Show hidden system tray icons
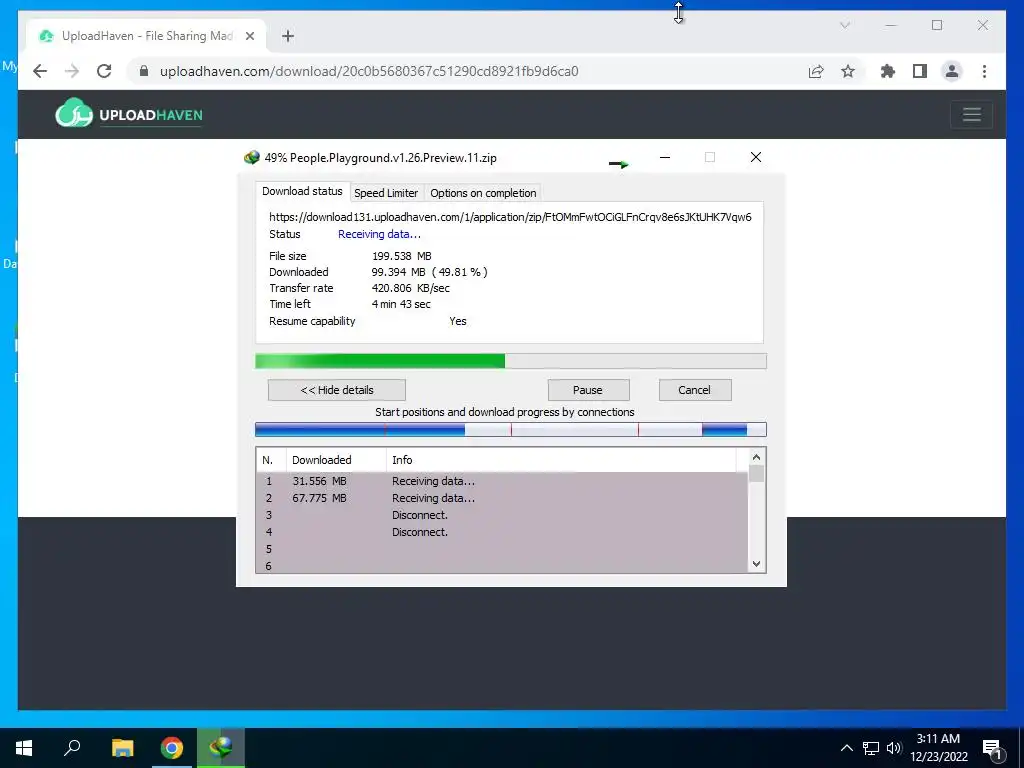The width and height of the screenshot is (1024, 768). (x=846, y=748)
